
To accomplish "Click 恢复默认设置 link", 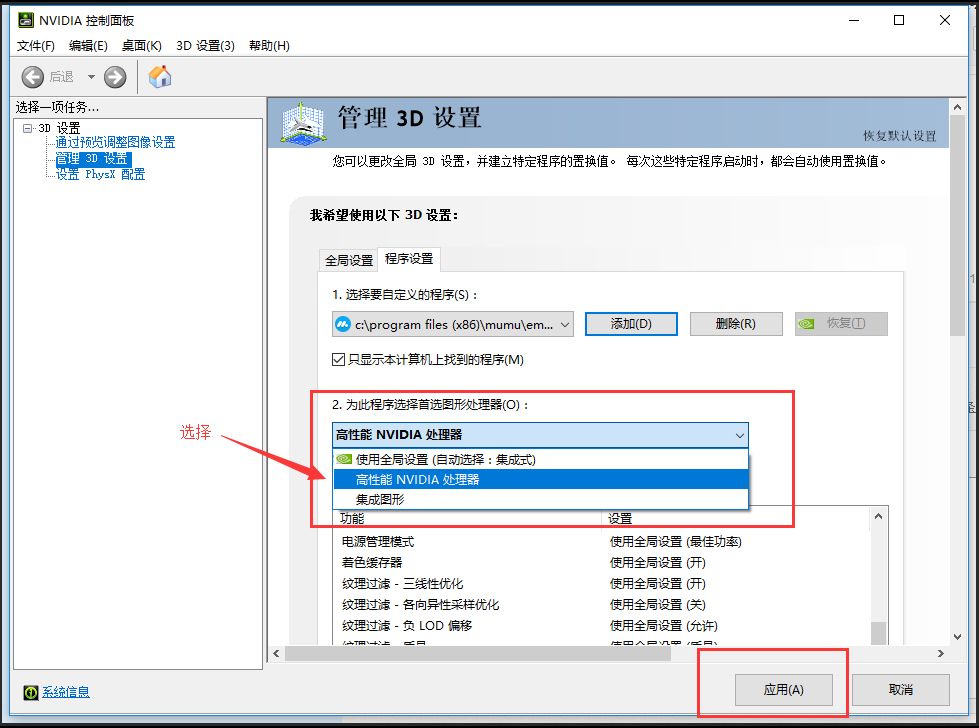I will (x=900, y=136).
